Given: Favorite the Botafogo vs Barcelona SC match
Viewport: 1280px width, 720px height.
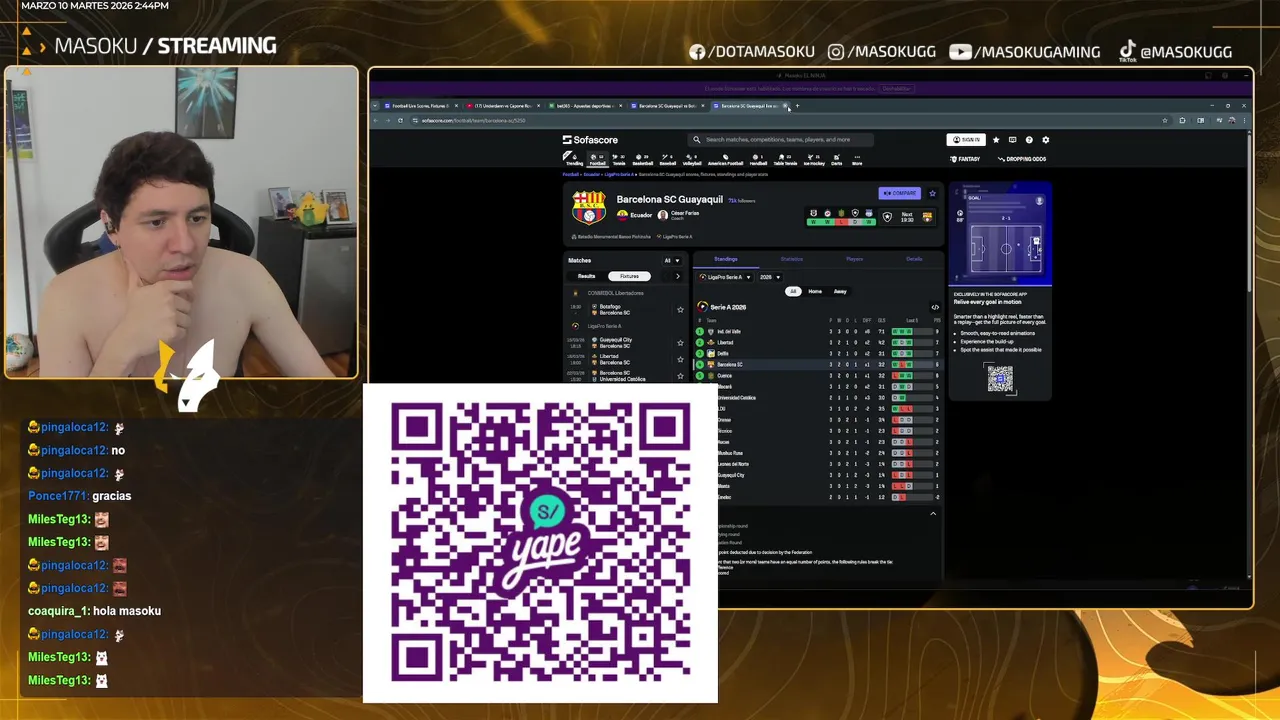Looking at the screenshot, I should [680, 309].
